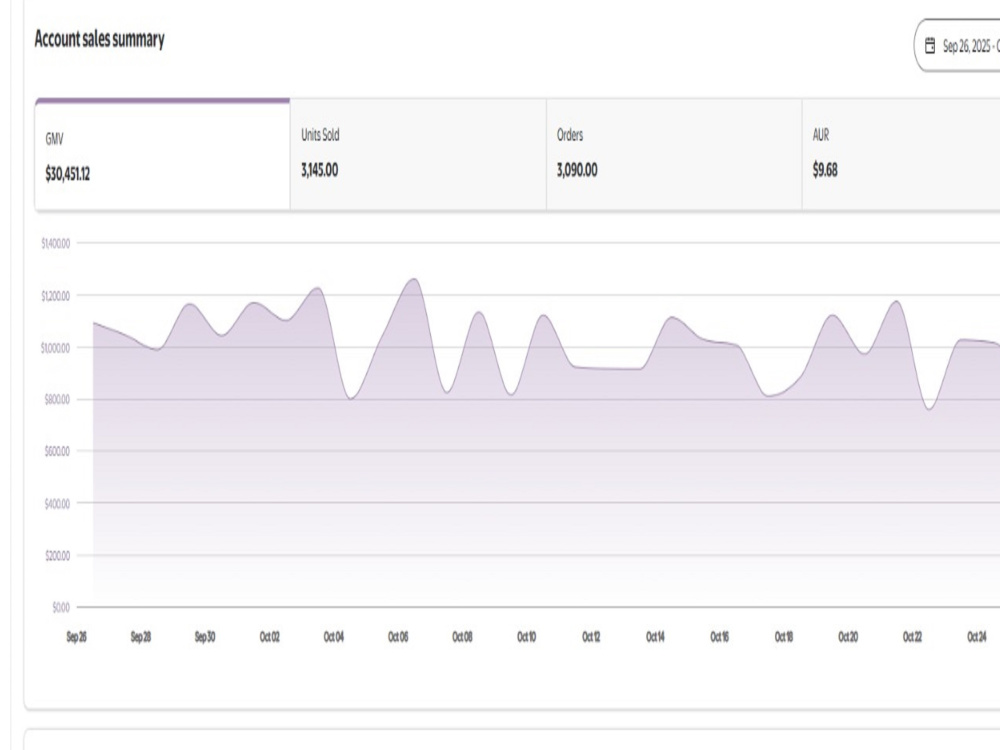
Task: Click the Oct 02 x-axis label
Action: (269, 636)
